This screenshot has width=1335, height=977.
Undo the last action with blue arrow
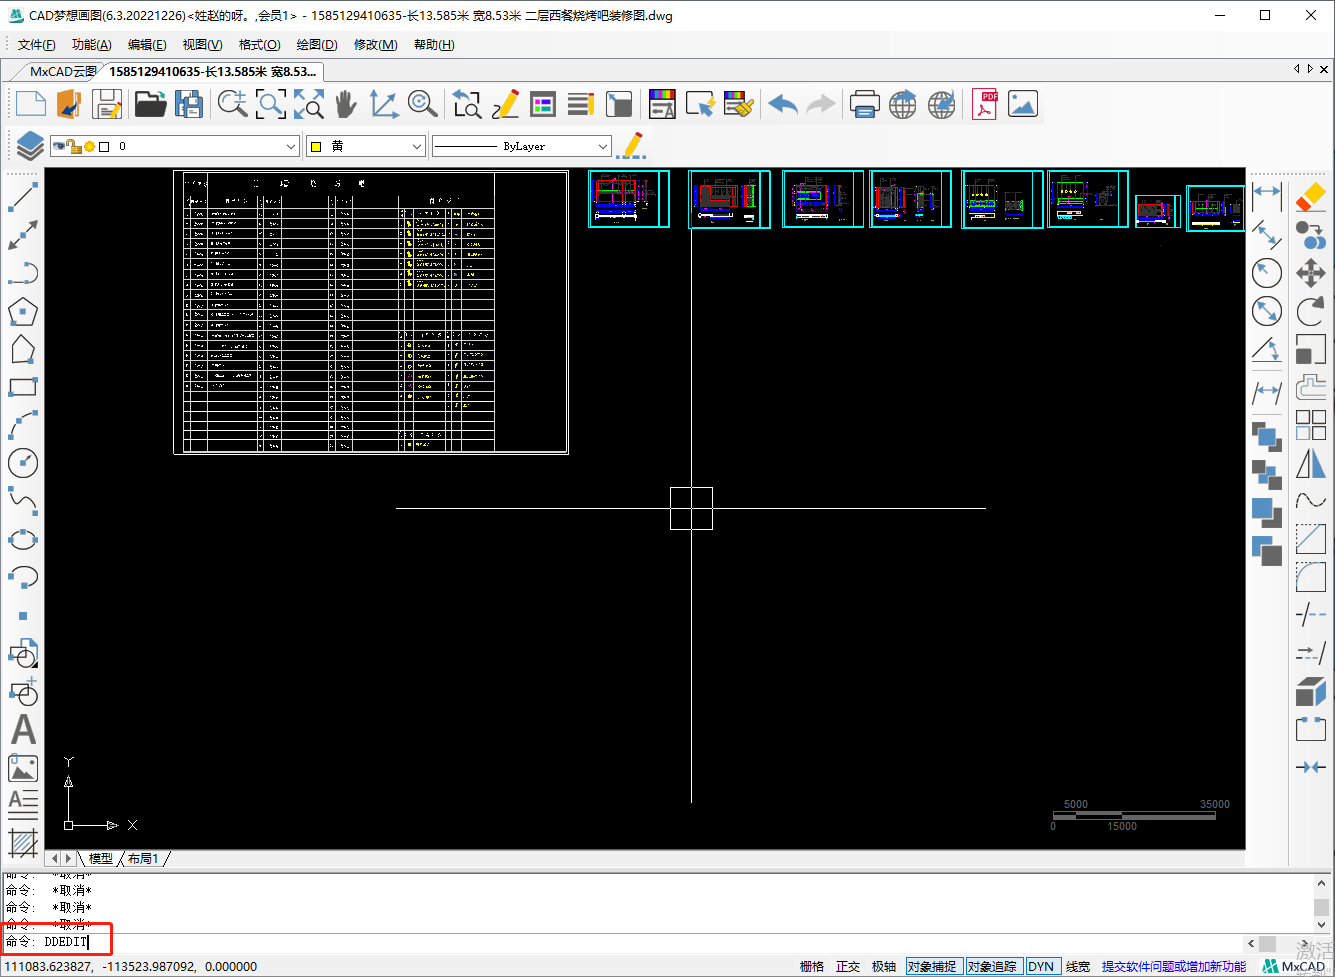click(x=783, y=104)
